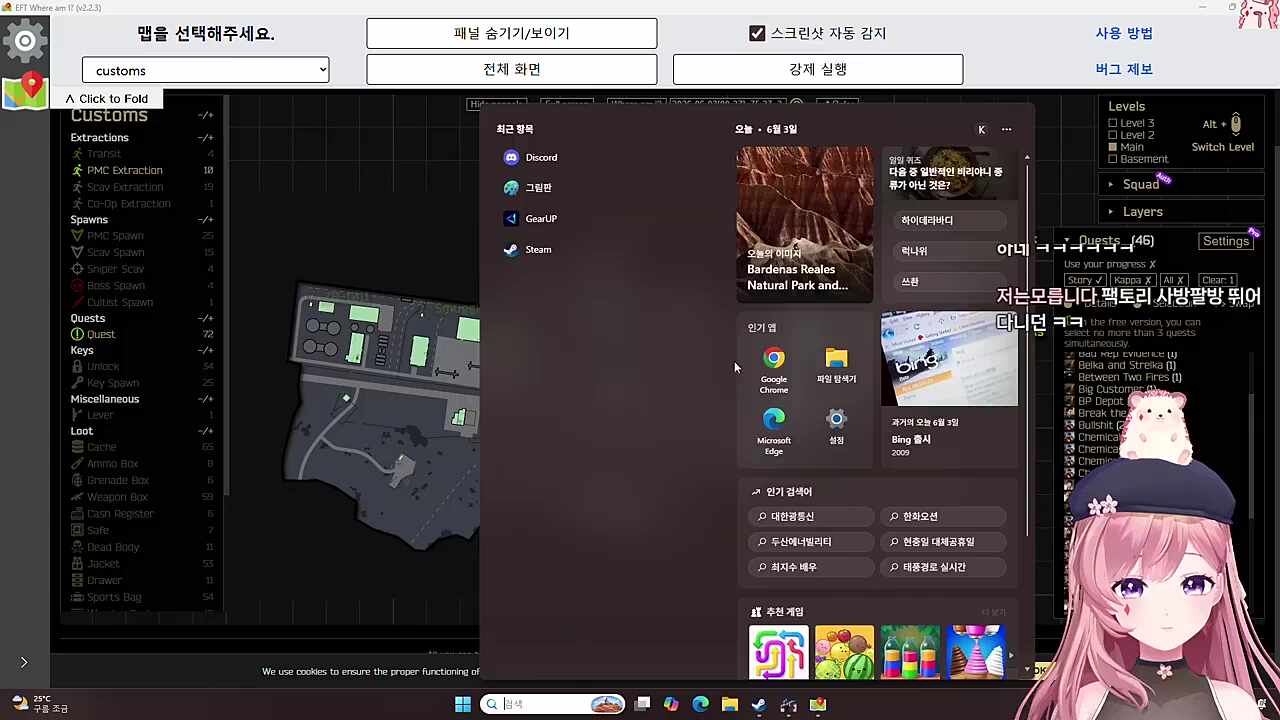Select quiz answer 하이데라바디
This screenshot has height=720, width=1280.
947,220
